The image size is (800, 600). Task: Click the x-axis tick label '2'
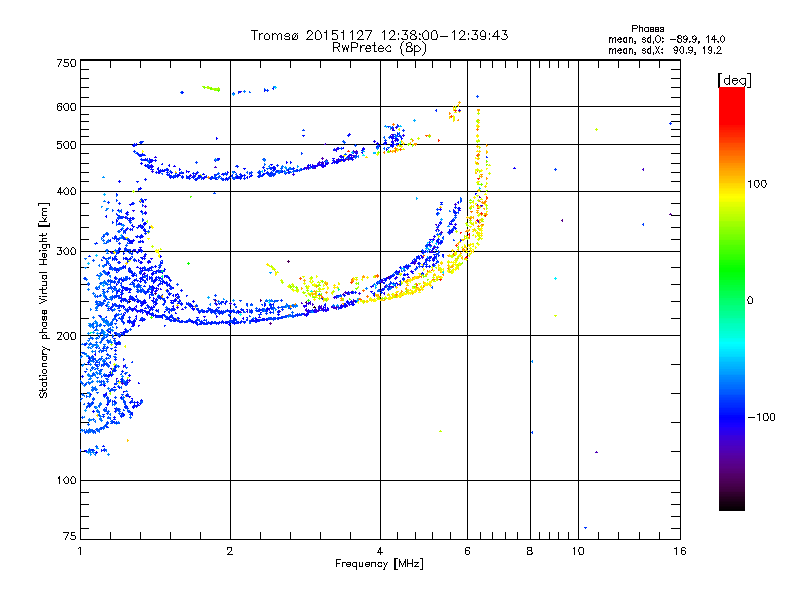tap(230, 551)
